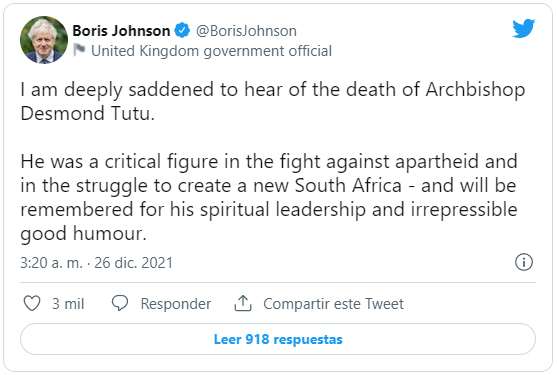Click the United Kingdom government official label
The height and width of the screenshot is (375, 557).
tap(211, 51)
